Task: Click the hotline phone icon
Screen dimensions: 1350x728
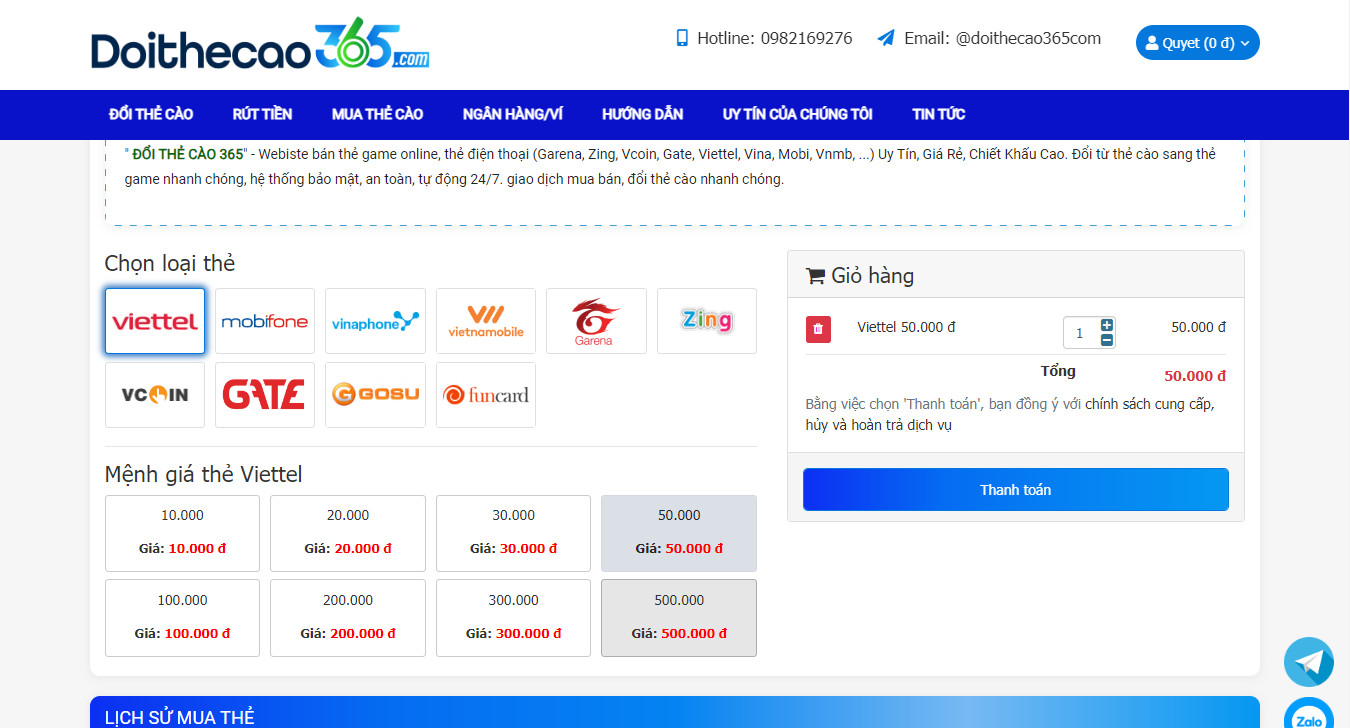Action: point(682,38)
